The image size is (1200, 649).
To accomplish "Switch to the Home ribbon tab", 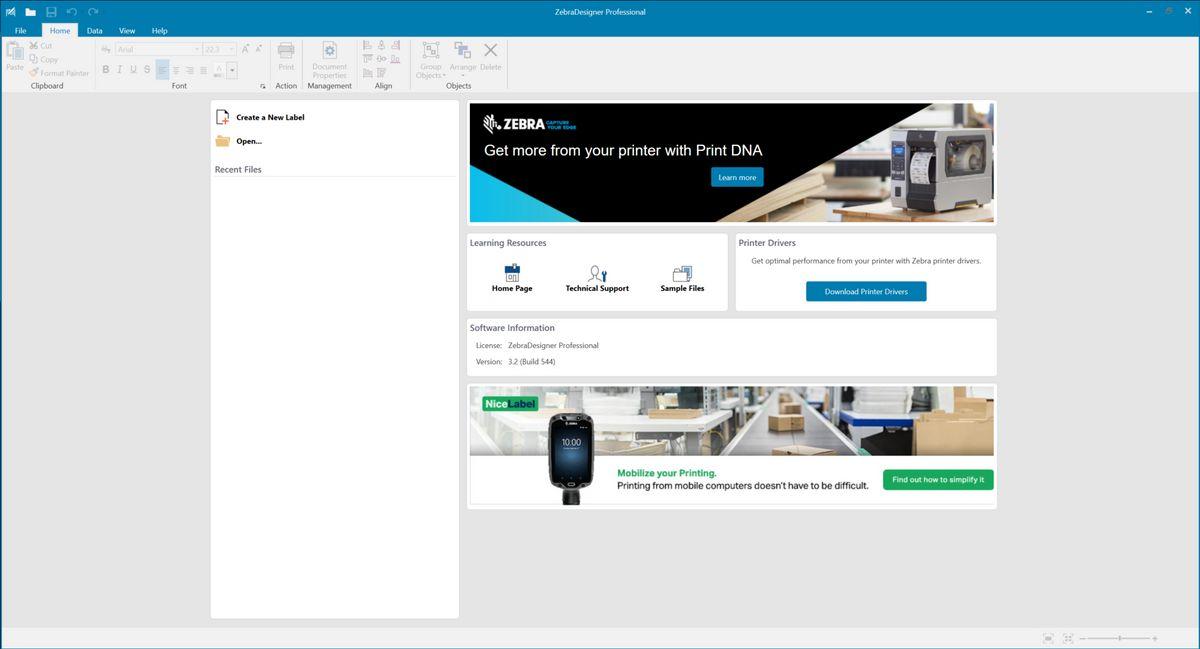I will tap(60, 31).
